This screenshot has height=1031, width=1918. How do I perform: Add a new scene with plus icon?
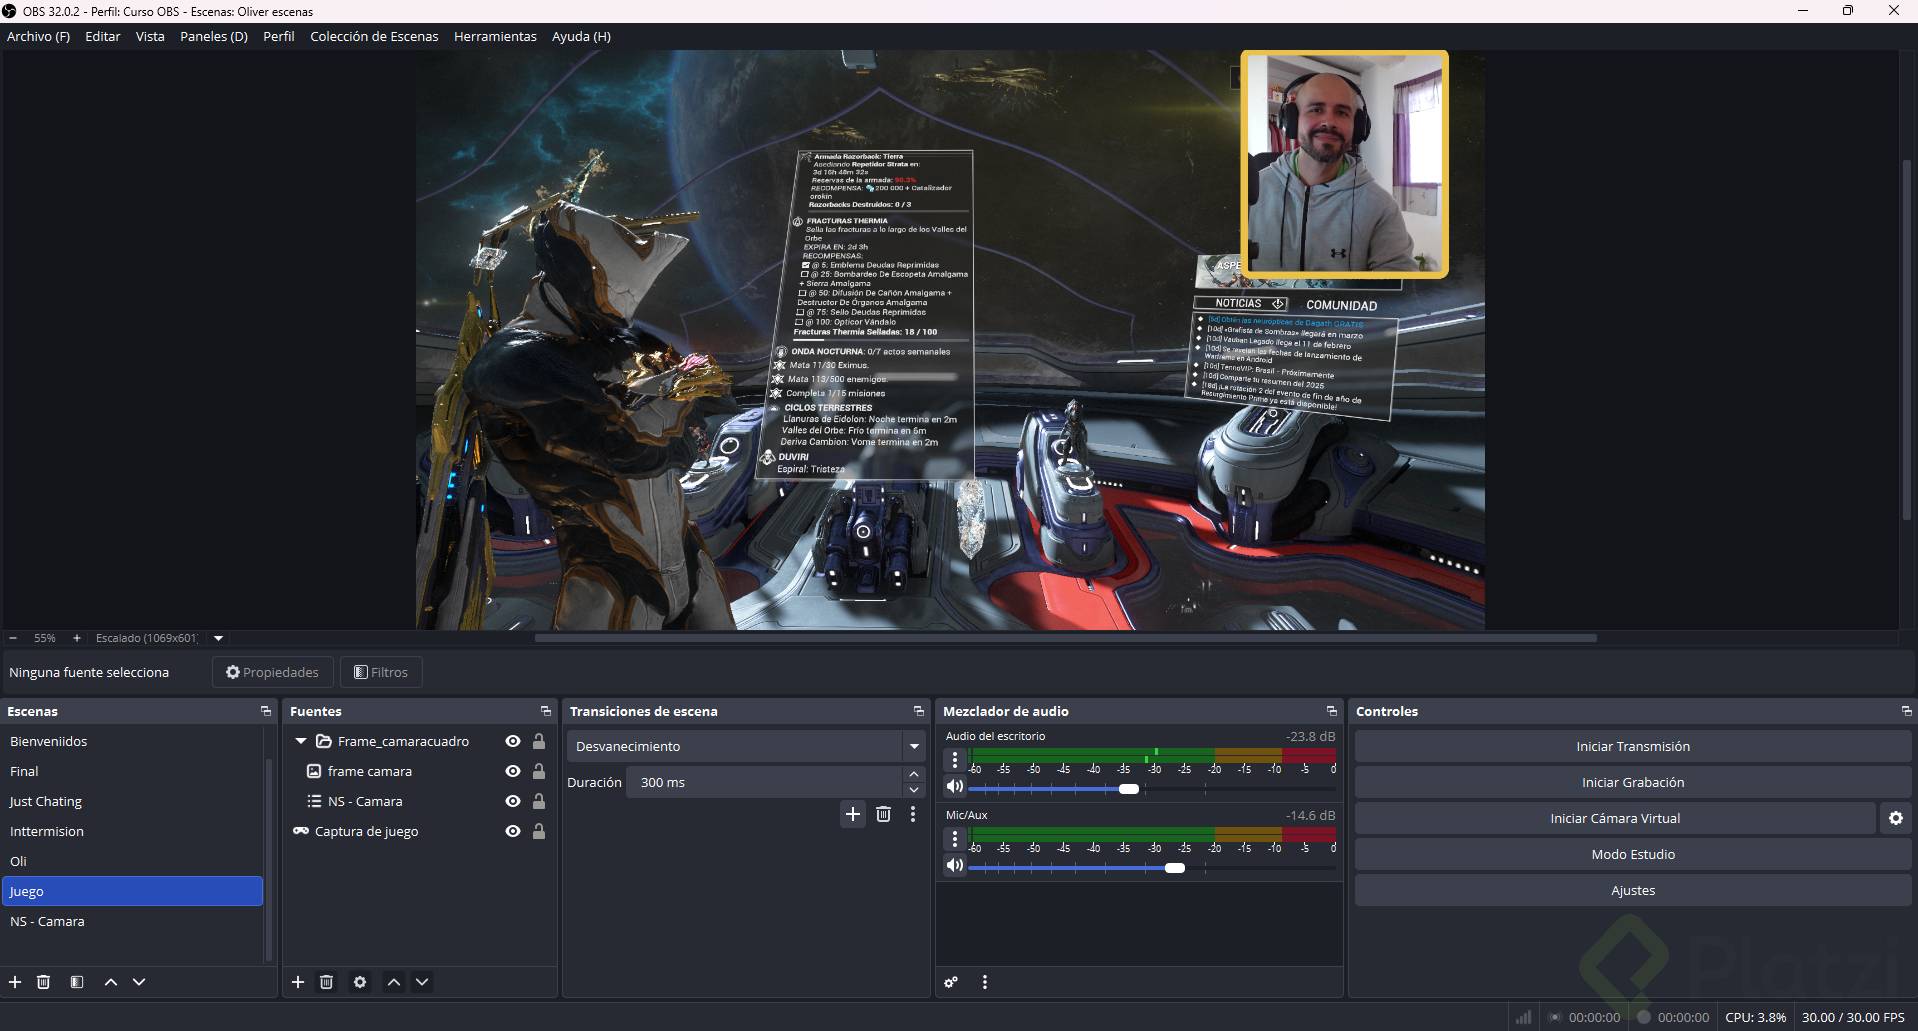tap(15, 982)
